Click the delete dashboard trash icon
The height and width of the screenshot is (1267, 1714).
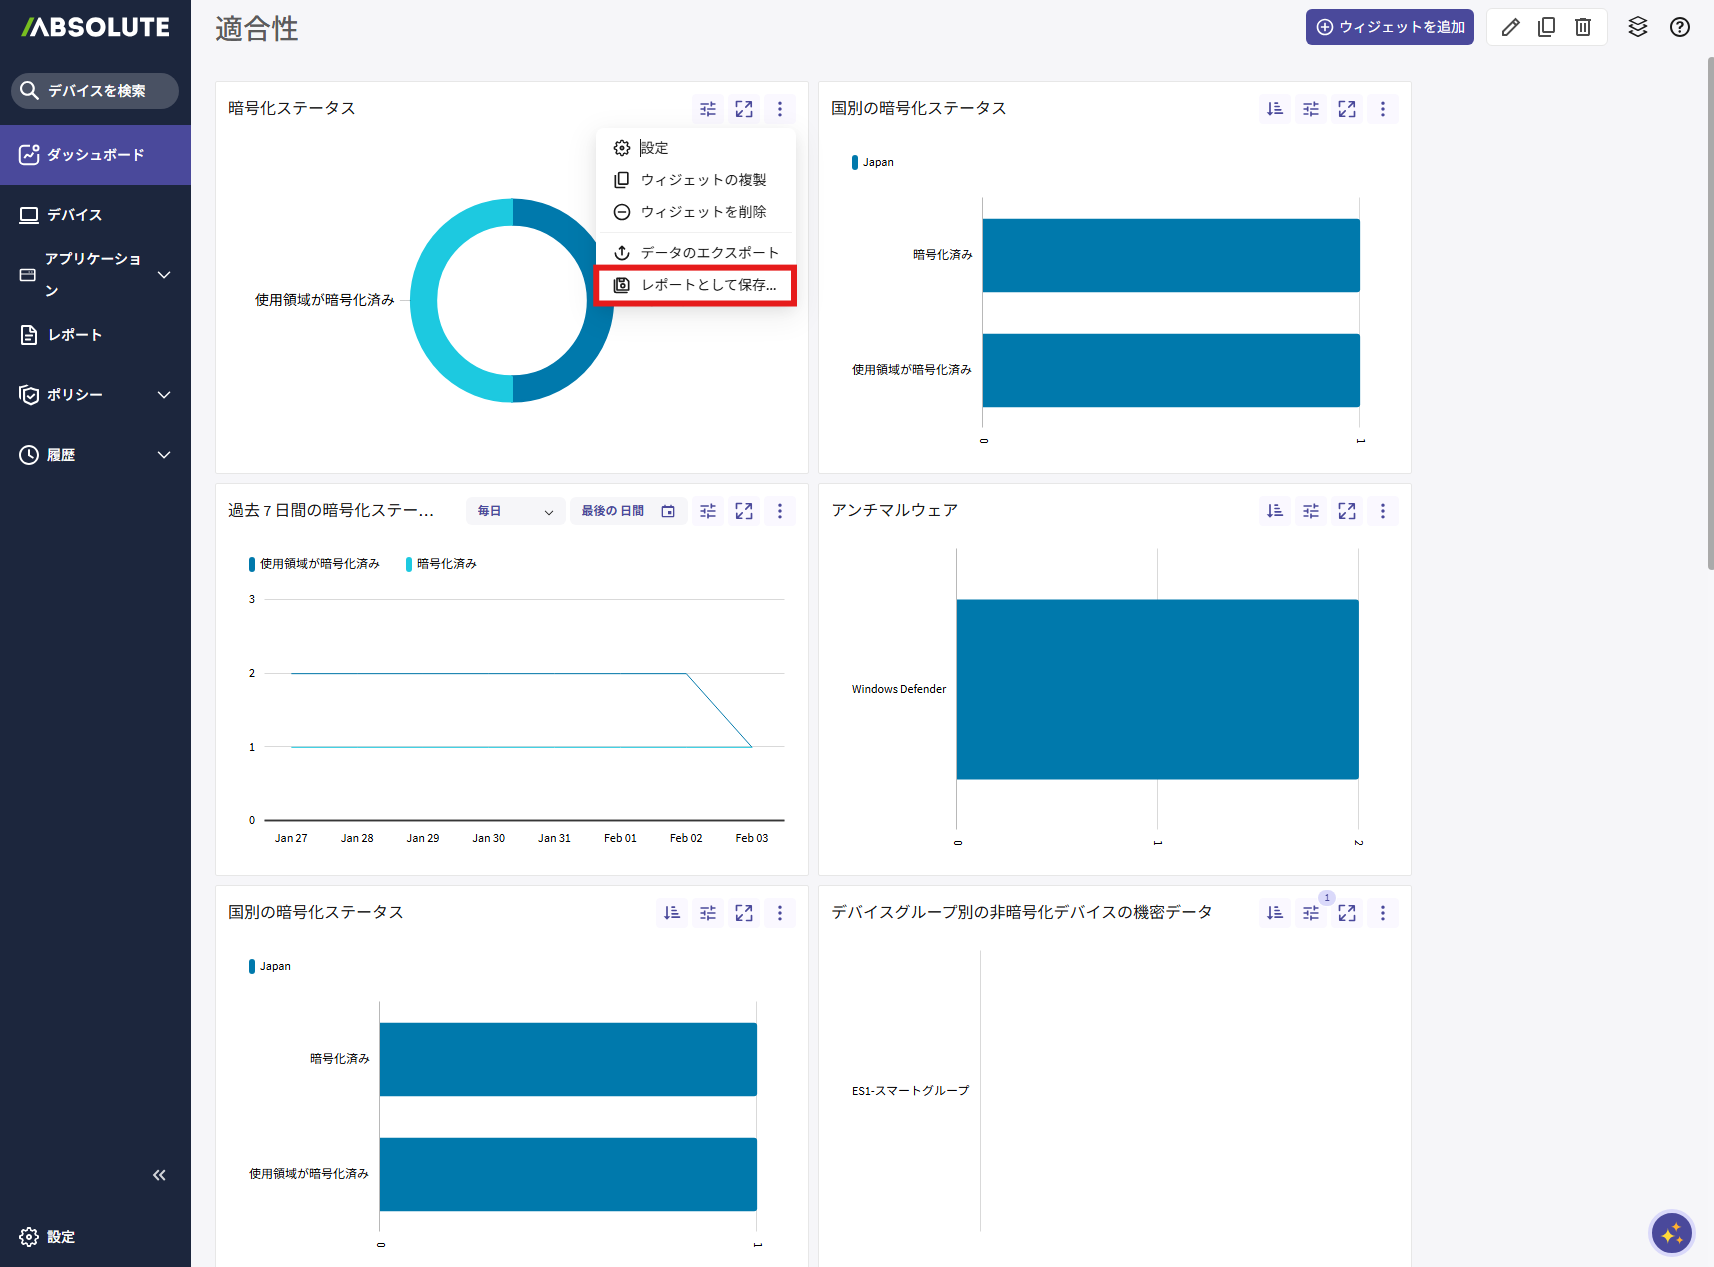pos(1583,27)
